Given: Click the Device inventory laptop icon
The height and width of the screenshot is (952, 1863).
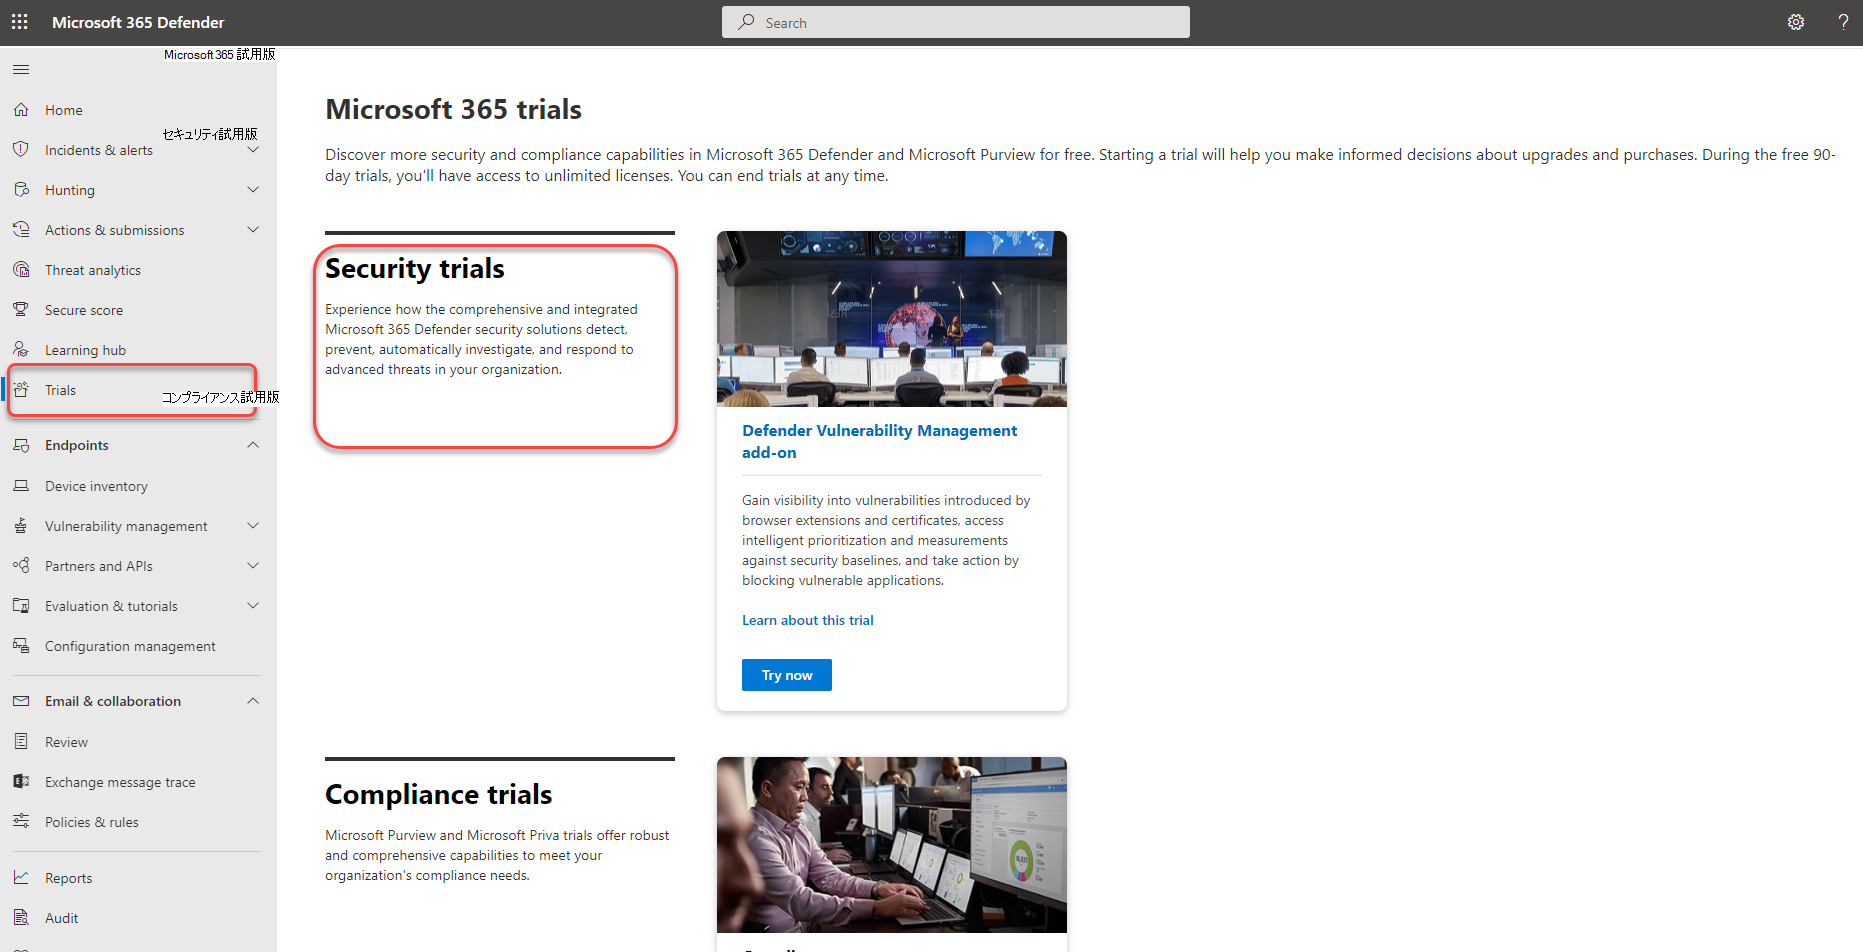Looking at the screenshot, I should [21, 486].
